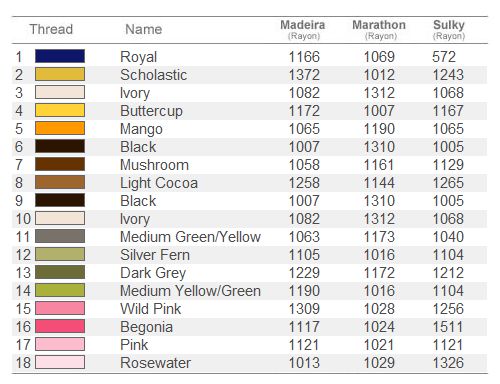Click the Mushroom brown swatch
The image size is (500, 384).
pos(60,164)
